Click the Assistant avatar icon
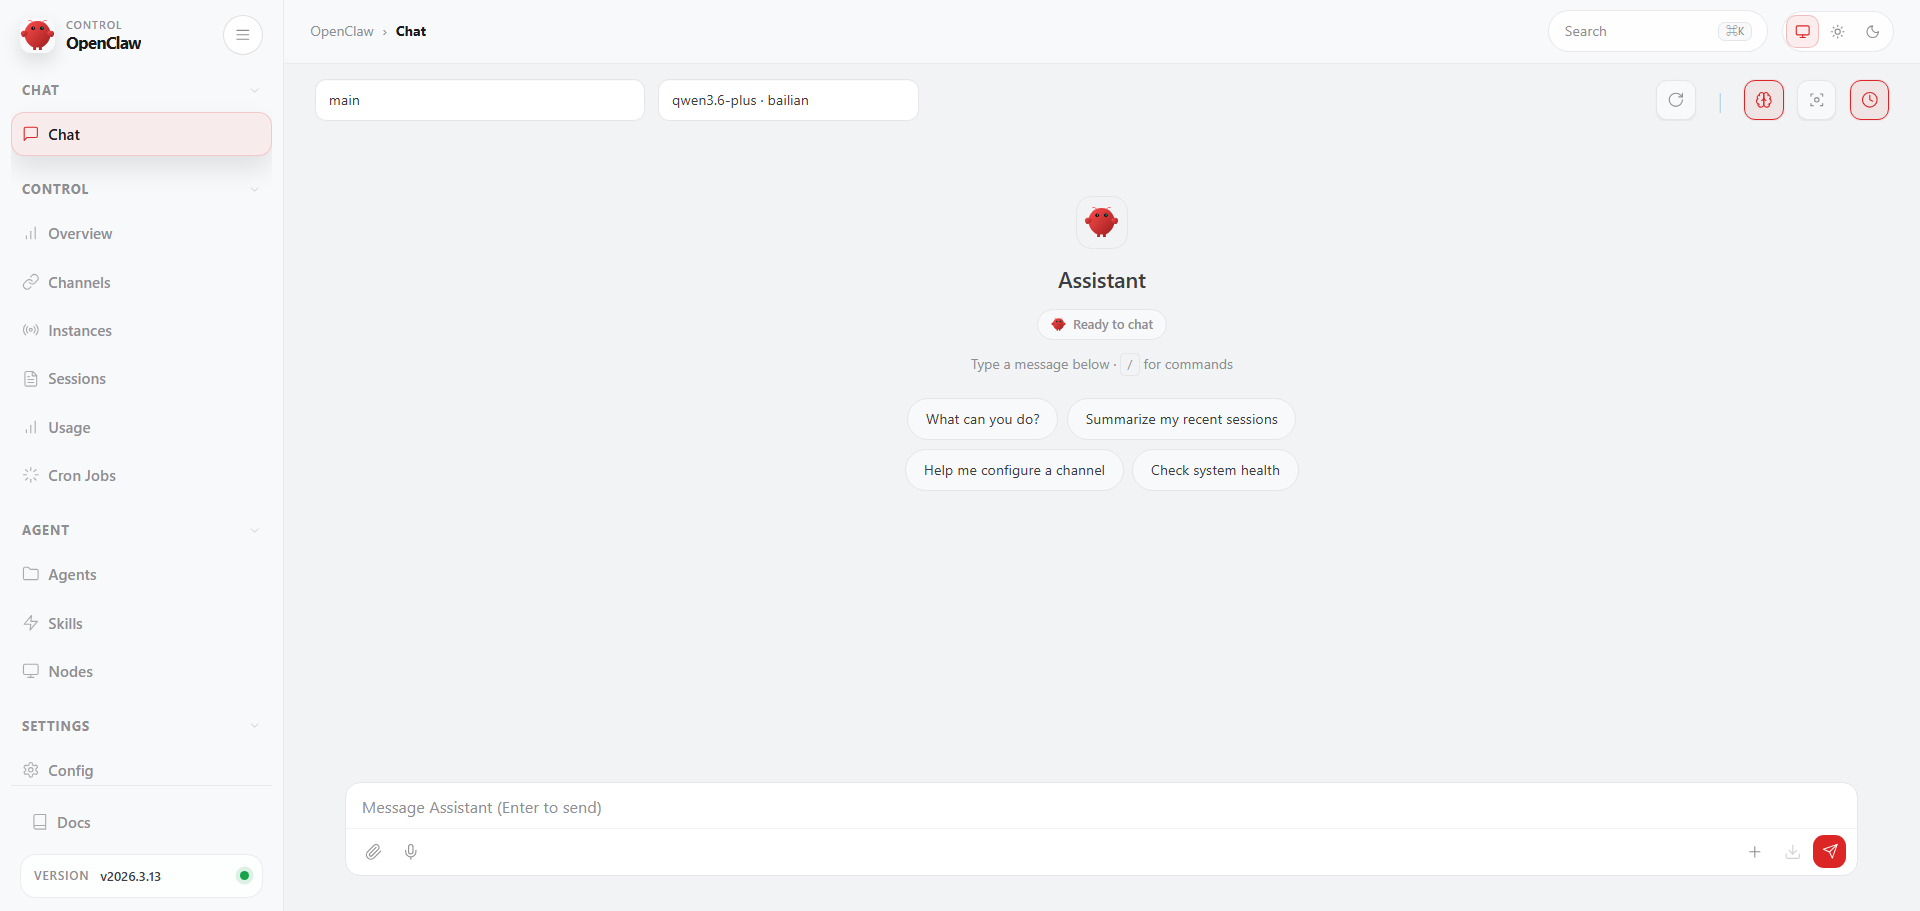This screenshot has height=911, width=1920. 1102,222
